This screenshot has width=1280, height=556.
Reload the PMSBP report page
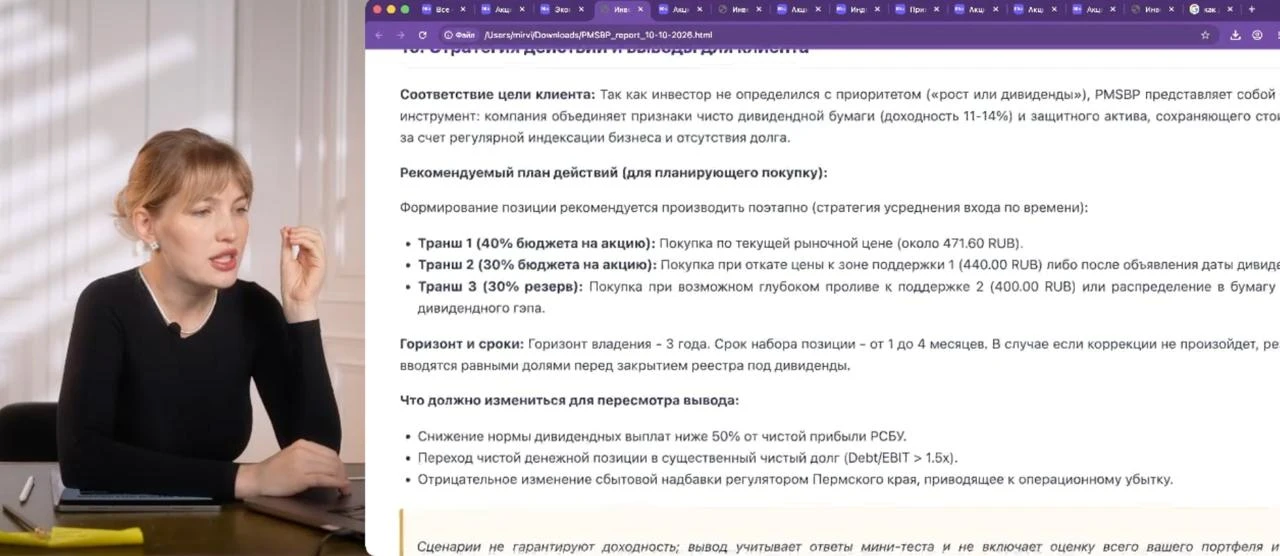(x=422, y=34)
